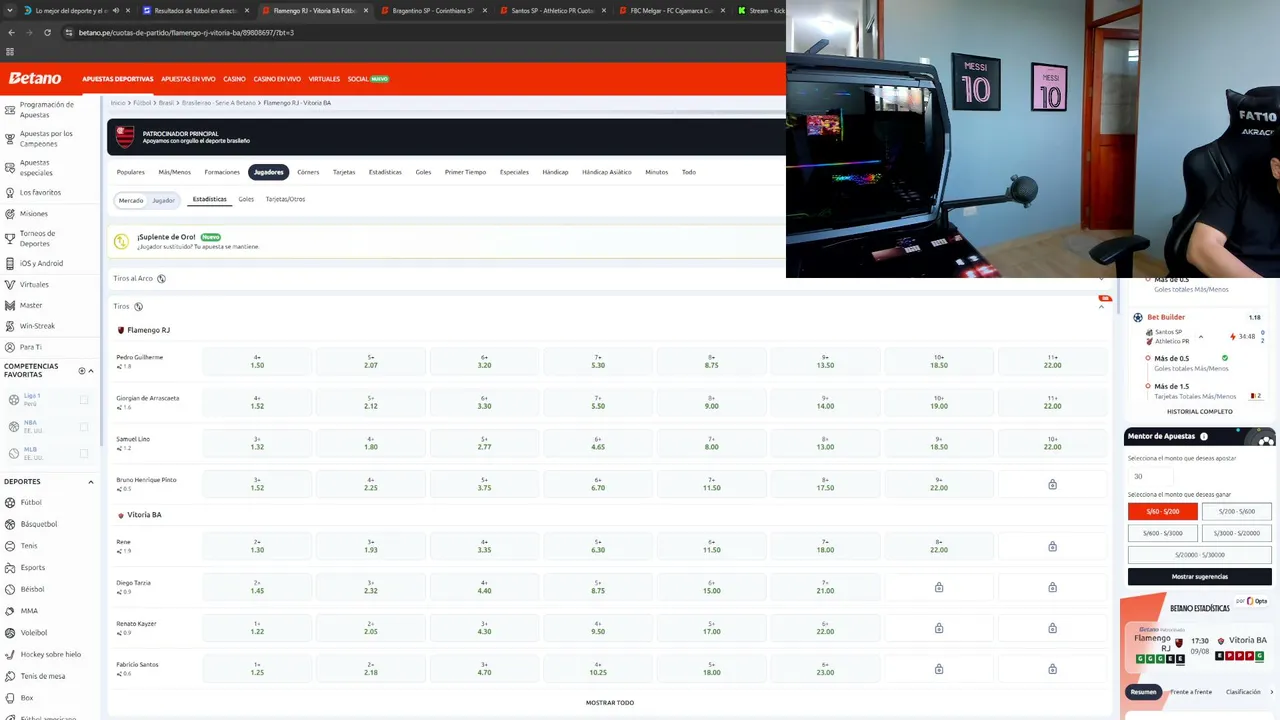Select the Hockey sobre hielo icon
1280x720 pixels.
9,654
